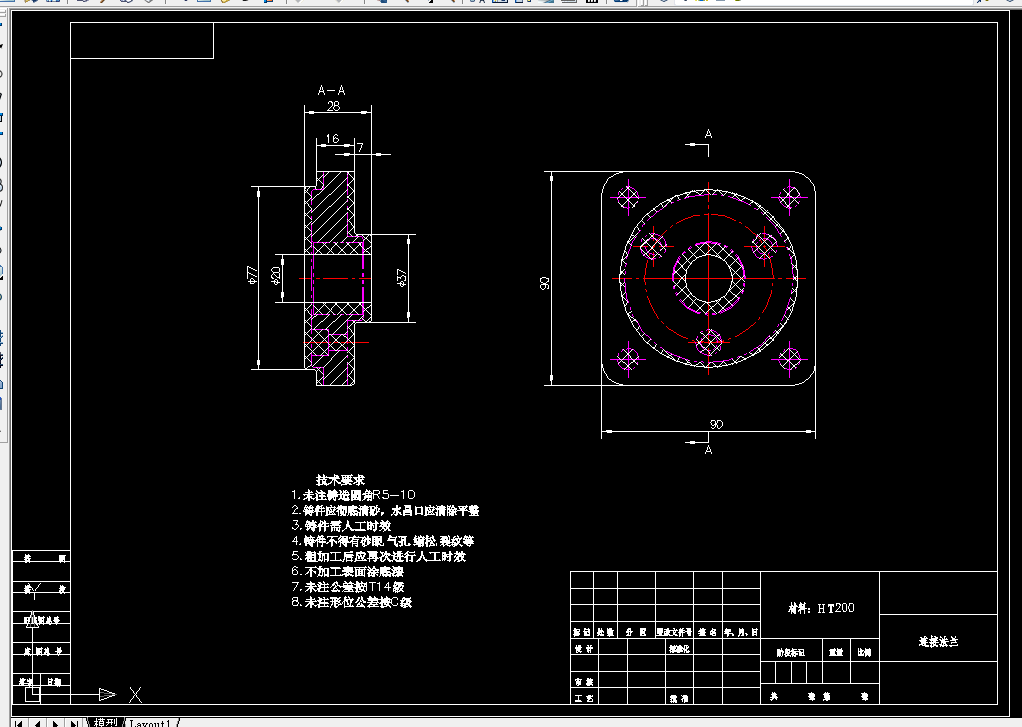
Task: Select the 7 dimension text
Action: tap(360, 148)
